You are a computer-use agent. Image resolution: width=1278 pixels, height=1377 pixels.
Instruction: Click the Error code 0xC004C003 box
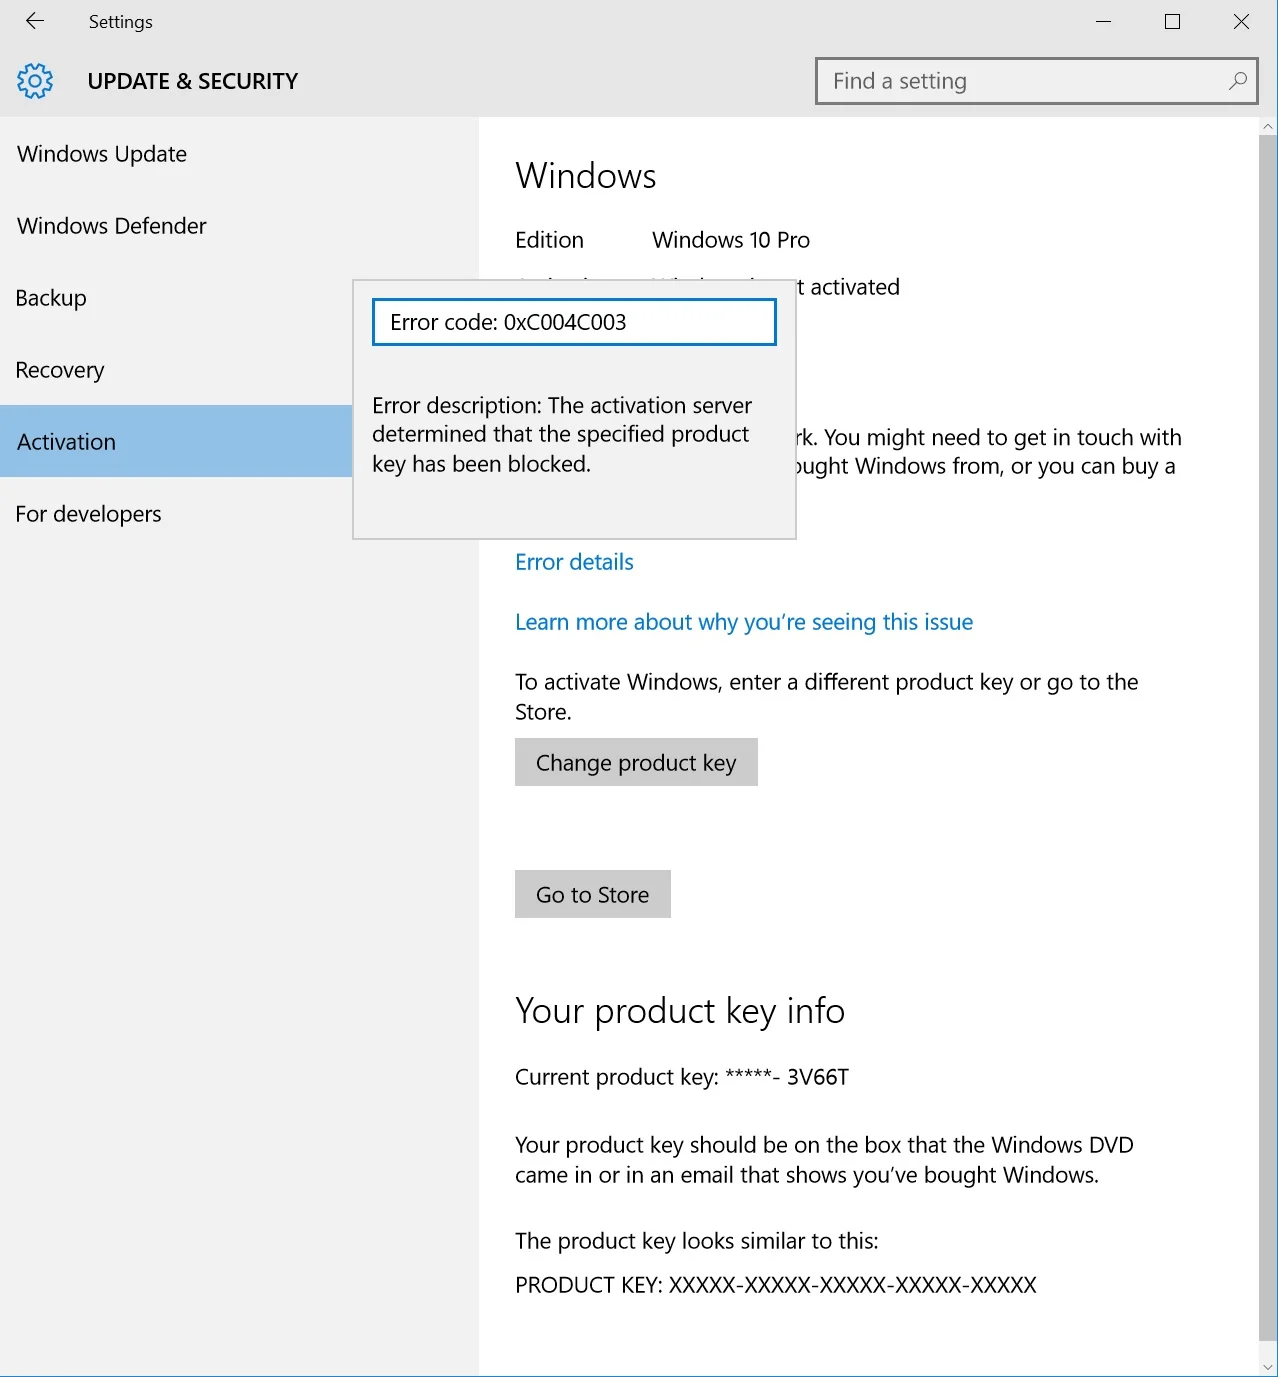click(x=574, y=322)
